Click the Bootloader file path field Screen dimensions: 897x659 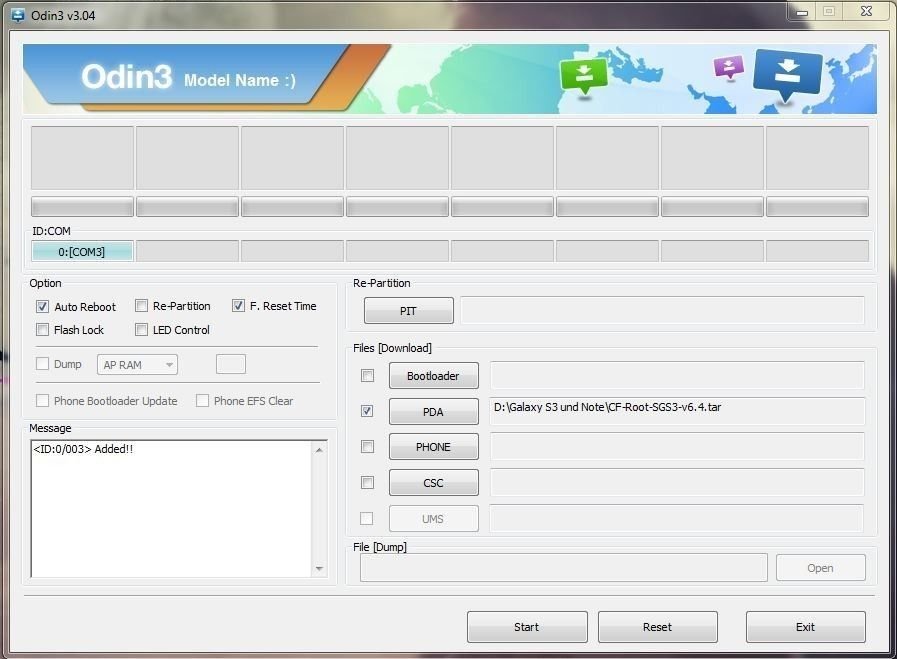677,375
